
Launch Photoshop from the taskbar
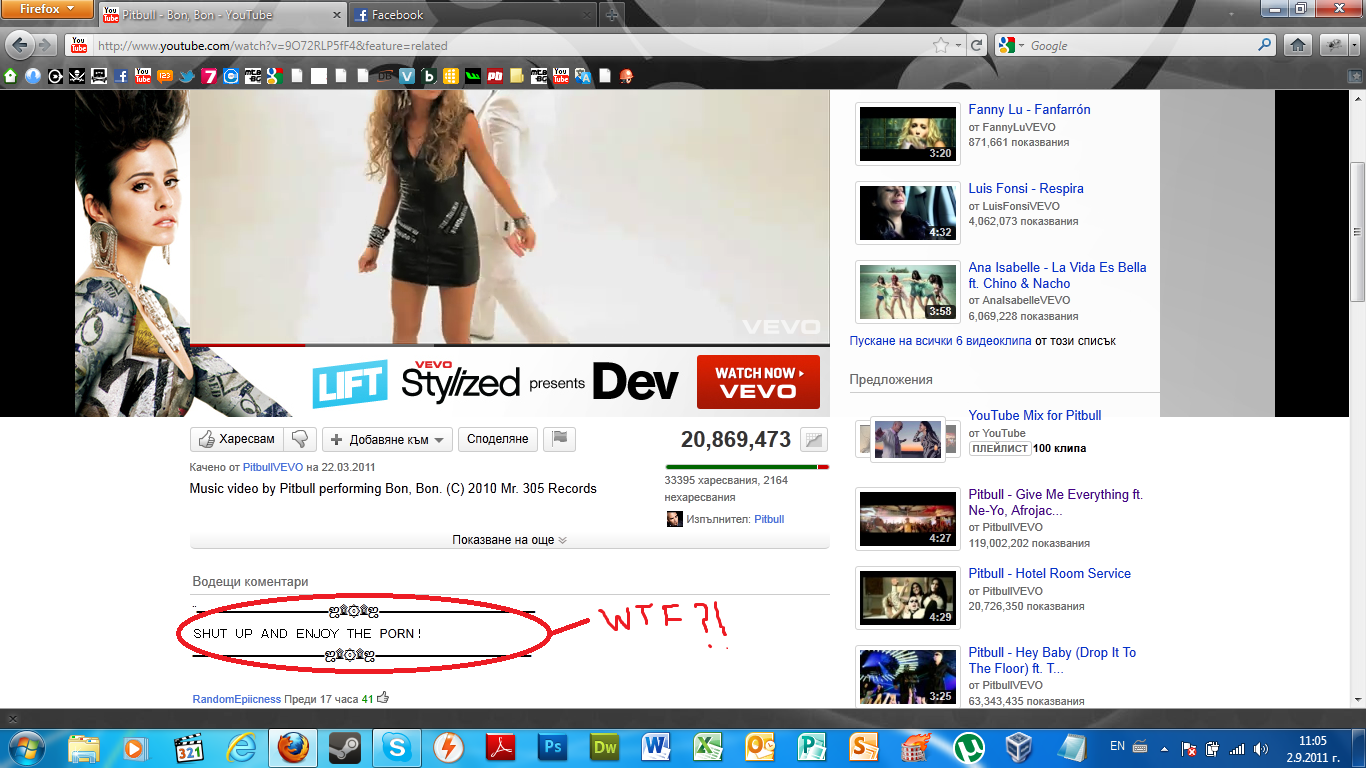tap(553, 747)
